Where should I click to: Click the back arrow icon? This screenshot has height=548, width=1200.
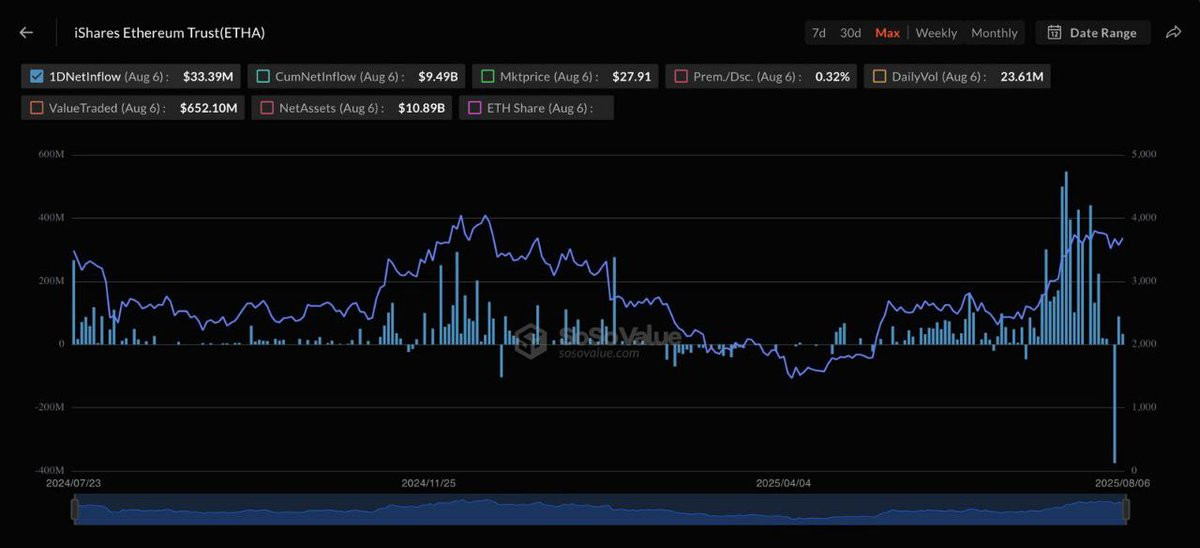tap(26, 33)
